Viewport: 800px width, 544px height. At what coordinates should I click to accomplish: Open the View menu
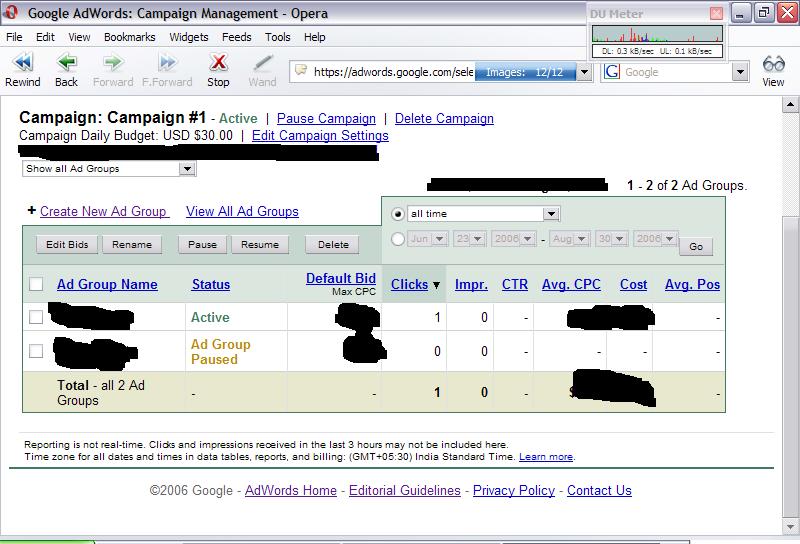(x=79, y=37)
